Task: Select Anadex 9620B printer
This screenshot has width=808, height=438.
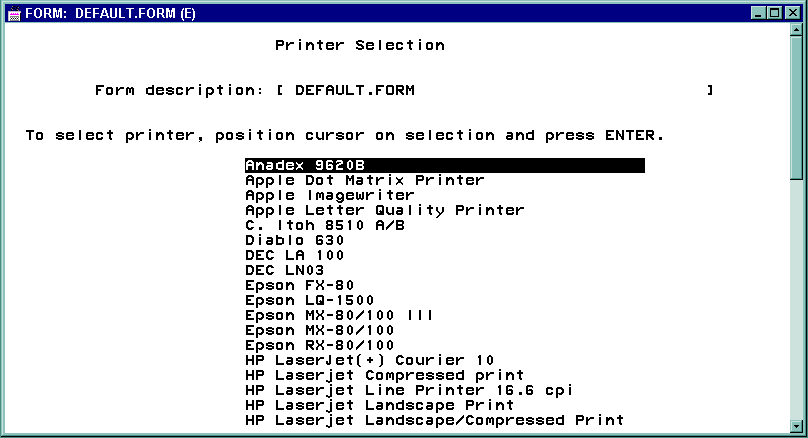Action: coord(444,165)
